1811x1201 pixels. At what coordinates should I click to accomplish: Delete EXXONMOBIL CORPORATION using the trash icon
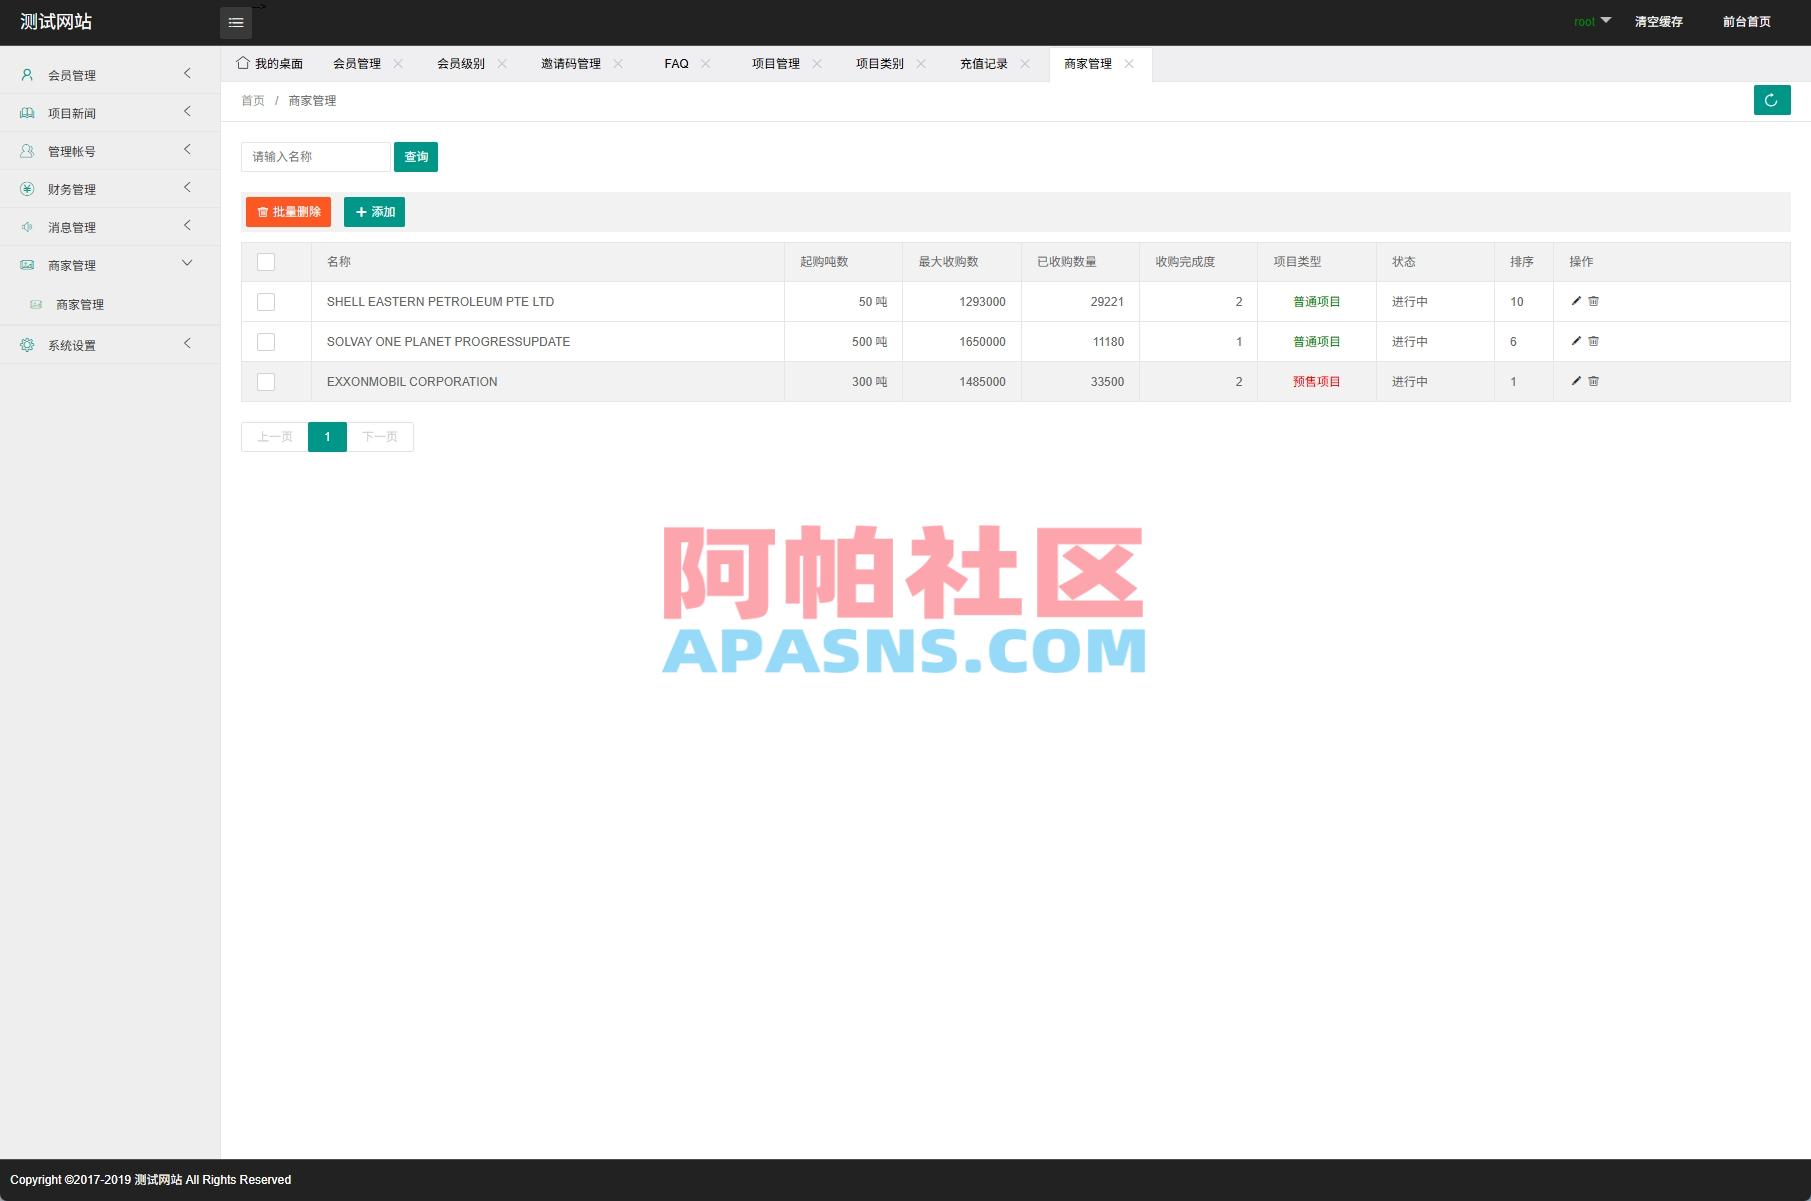click(x=1593, y=381)
